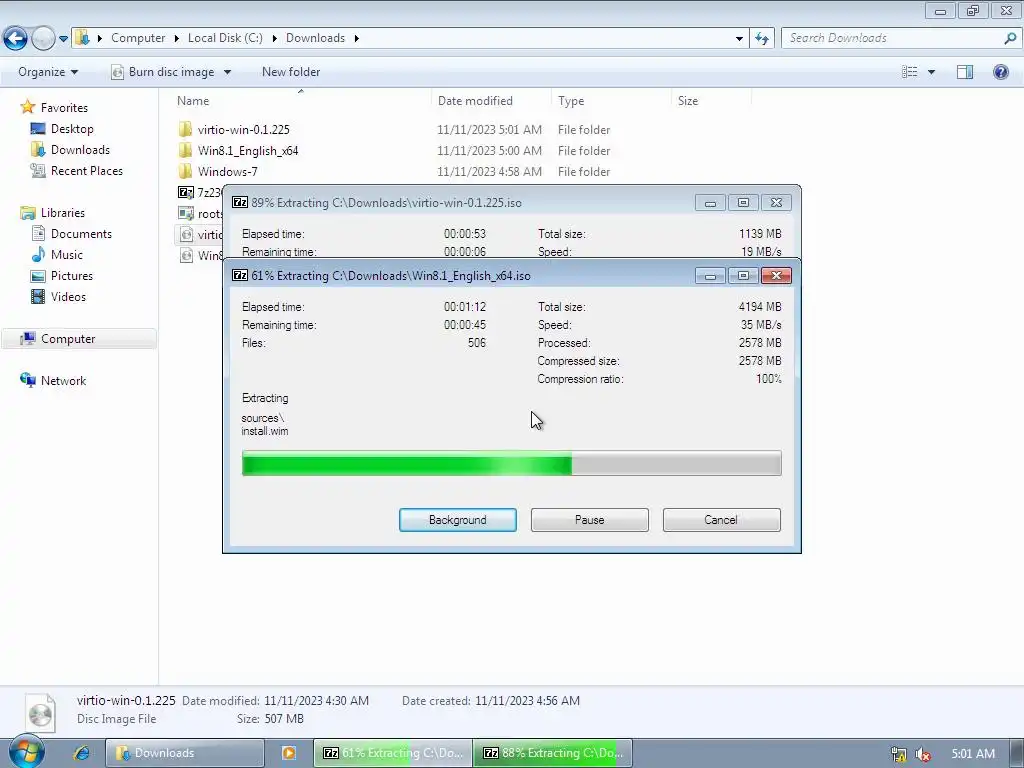The width and height of the screenshot is (1024, 768).
Task: Open Explorer Help icon
Action: click(1000, 72)
